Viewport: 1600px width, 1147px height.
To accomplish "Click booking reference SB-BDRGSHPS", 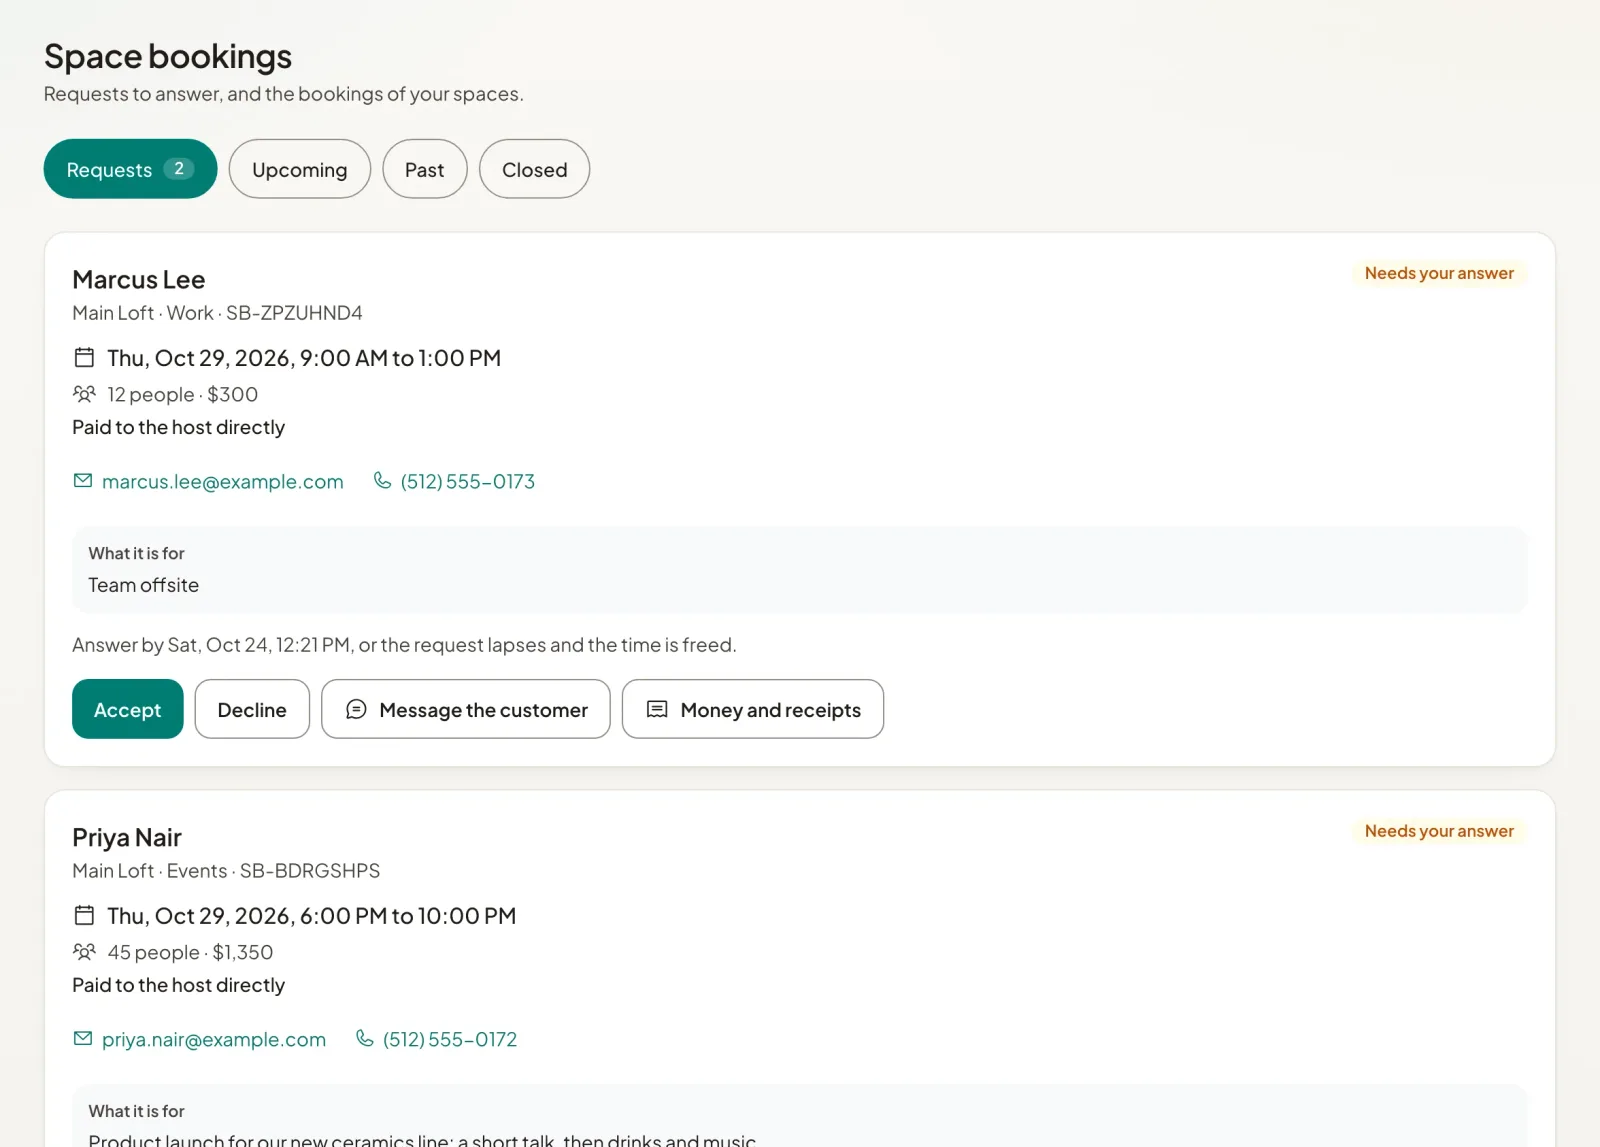I will (310, 871).
